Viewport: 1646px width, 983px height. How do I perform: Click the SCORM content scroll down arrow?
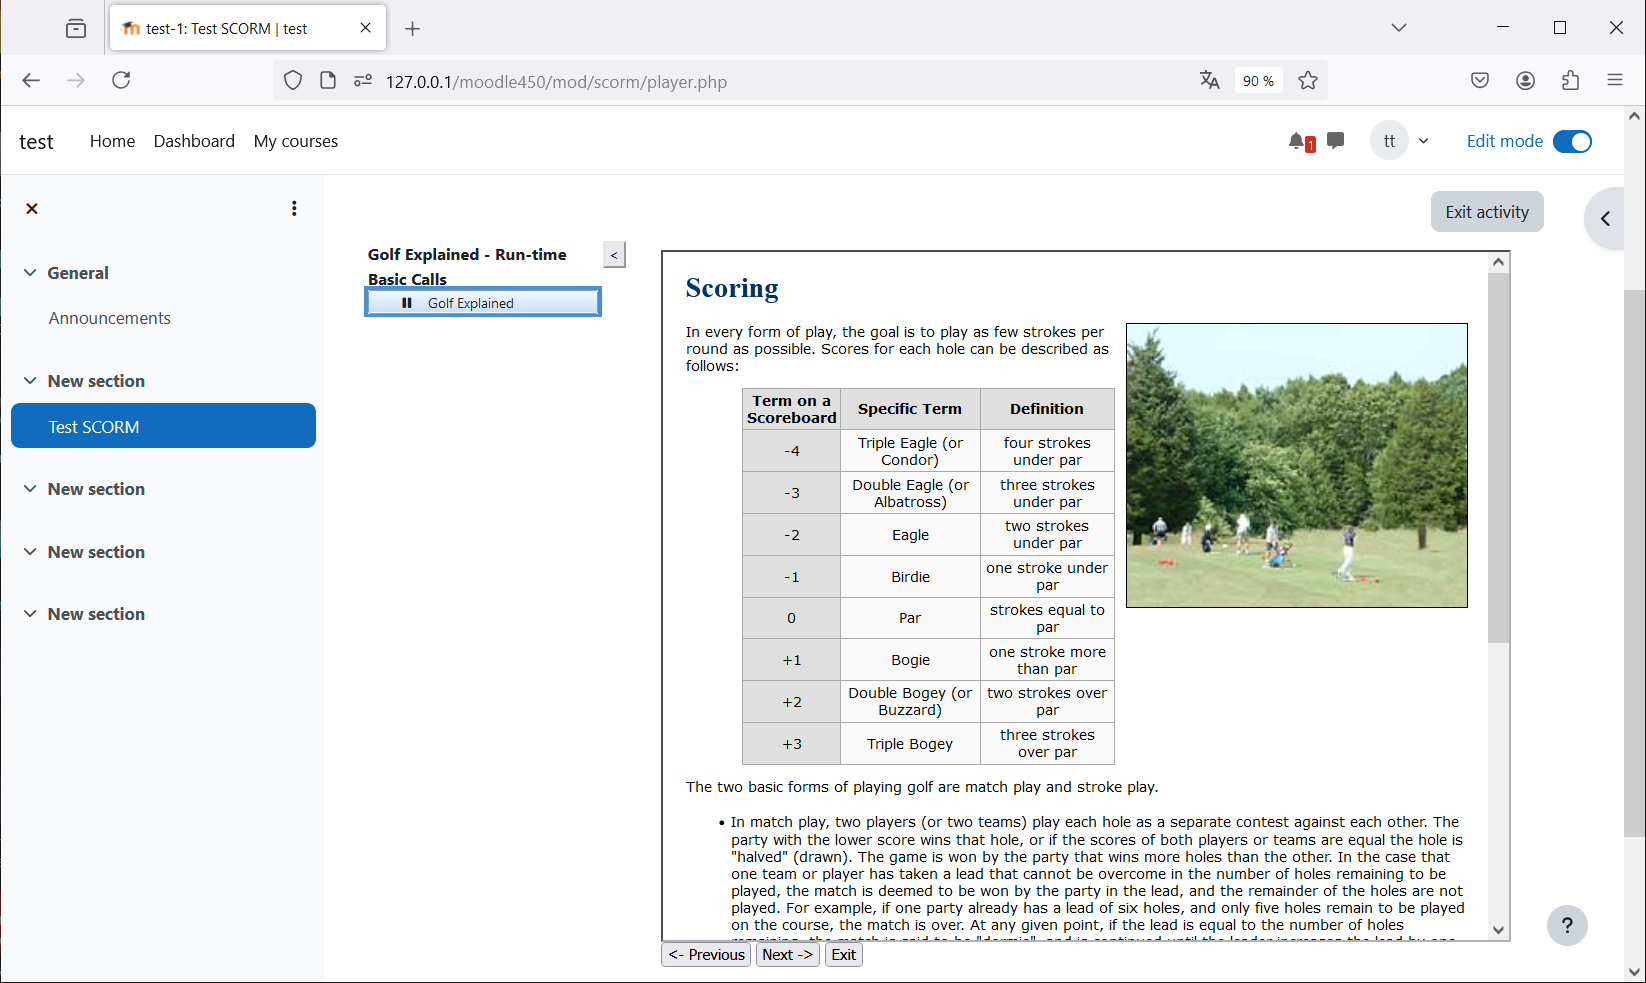[x=1498, y=930]
